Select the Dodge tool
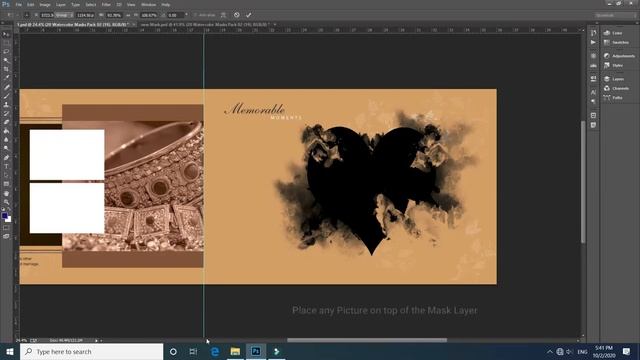The height and width of the screenshot is (360, 640). [6, 149]
